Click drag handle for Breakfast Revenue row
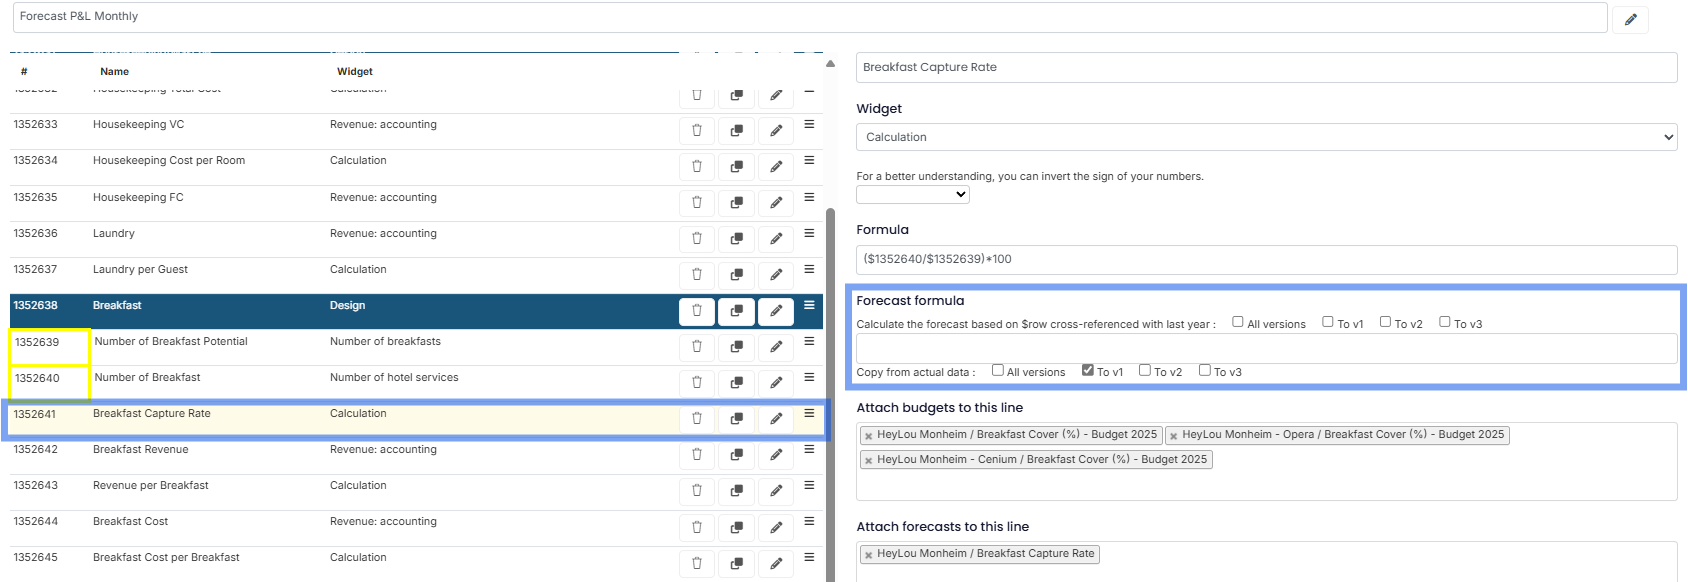The image size is (1688, 582). coord(809,450)
